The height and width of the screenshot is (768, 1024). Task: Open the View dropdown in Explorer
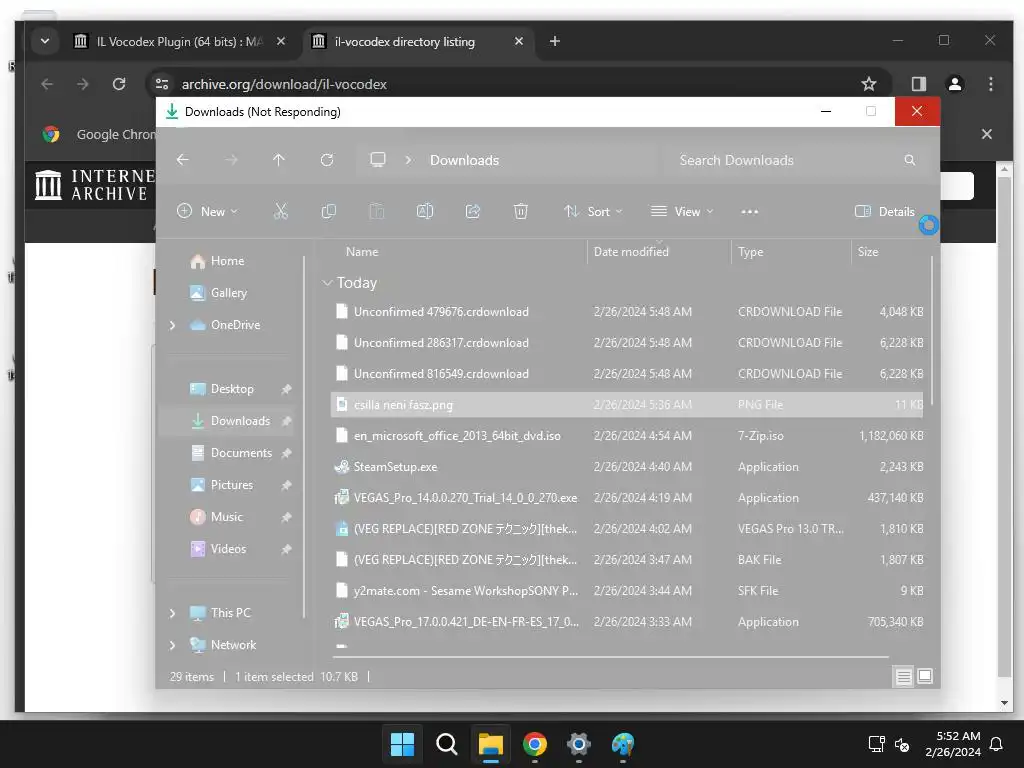coord(682,212)
